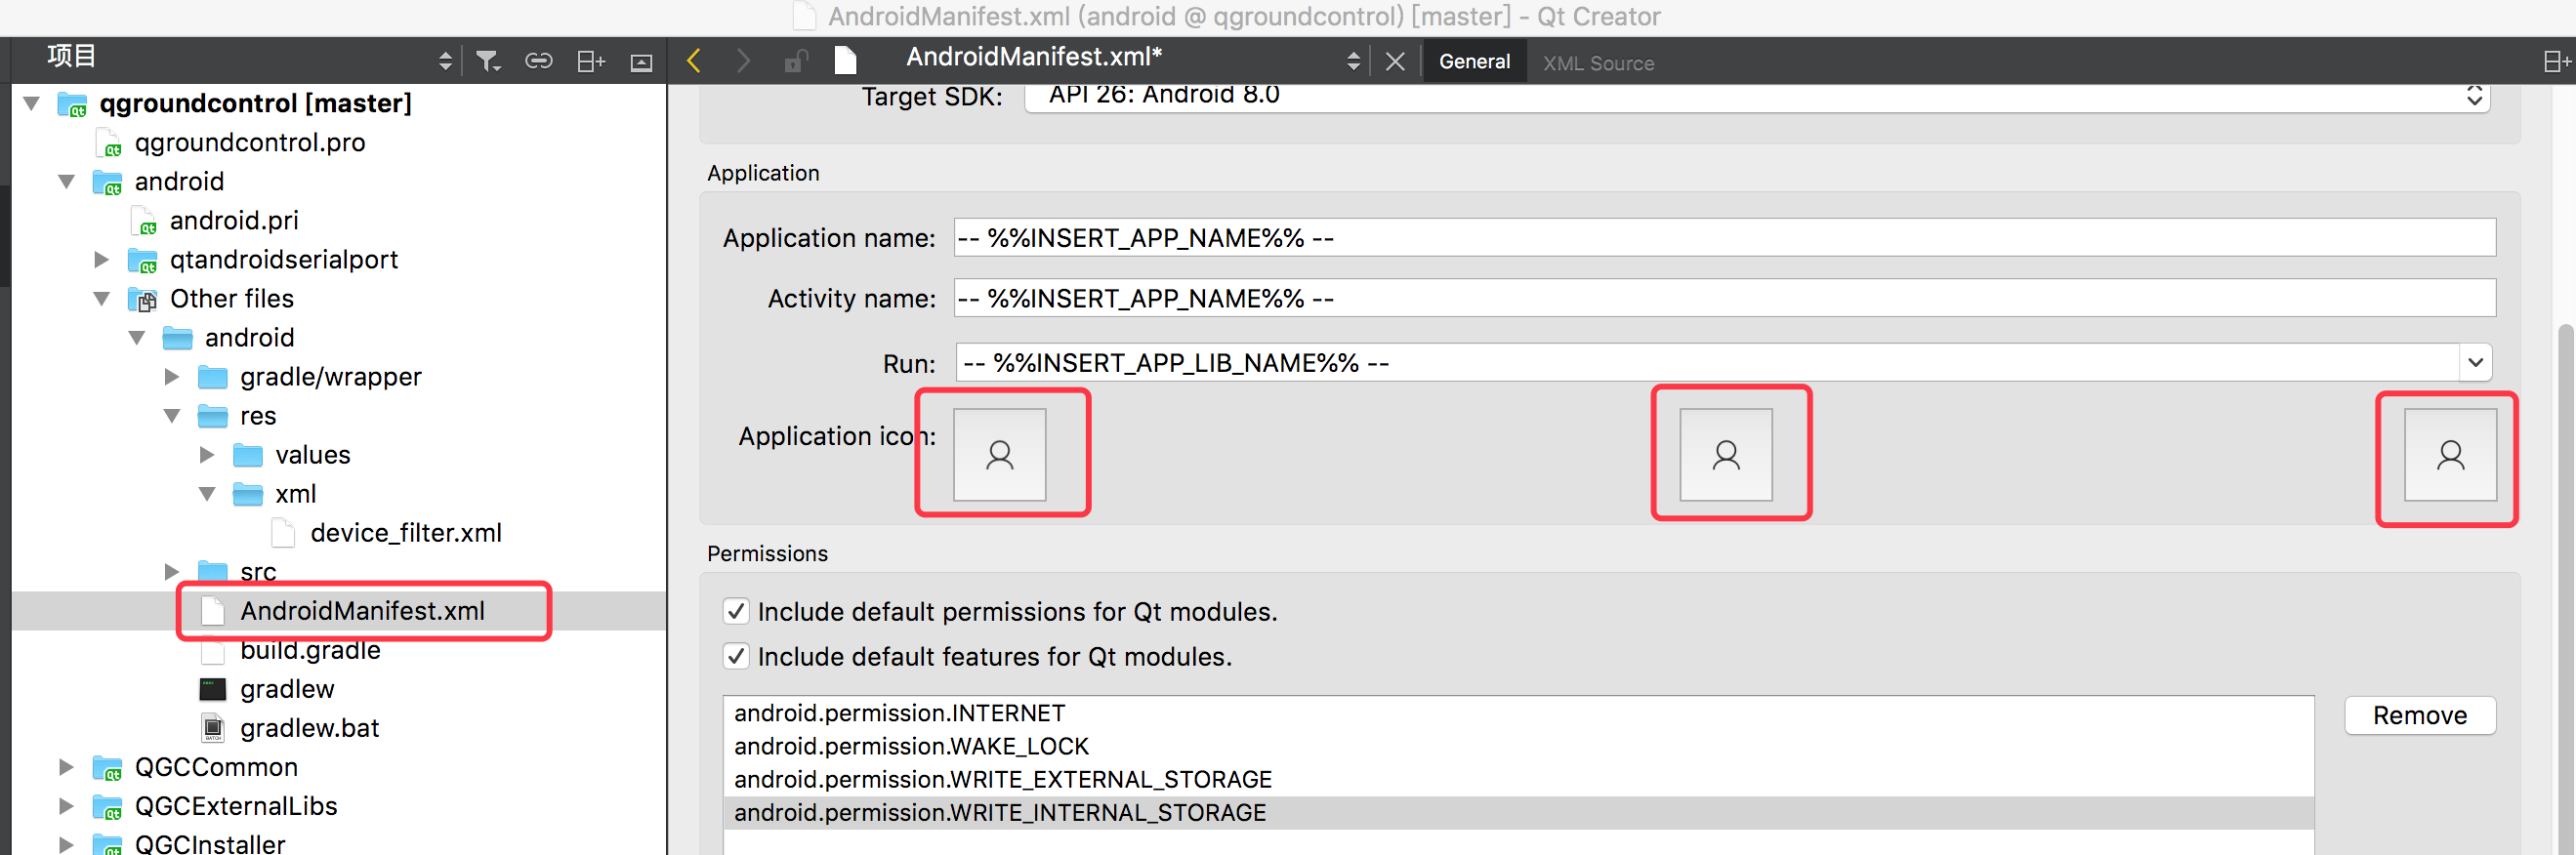The width and height of the screenshot is (2576, 855).
Task: Click the editor vertical scrollbar
Action: 2566,590
